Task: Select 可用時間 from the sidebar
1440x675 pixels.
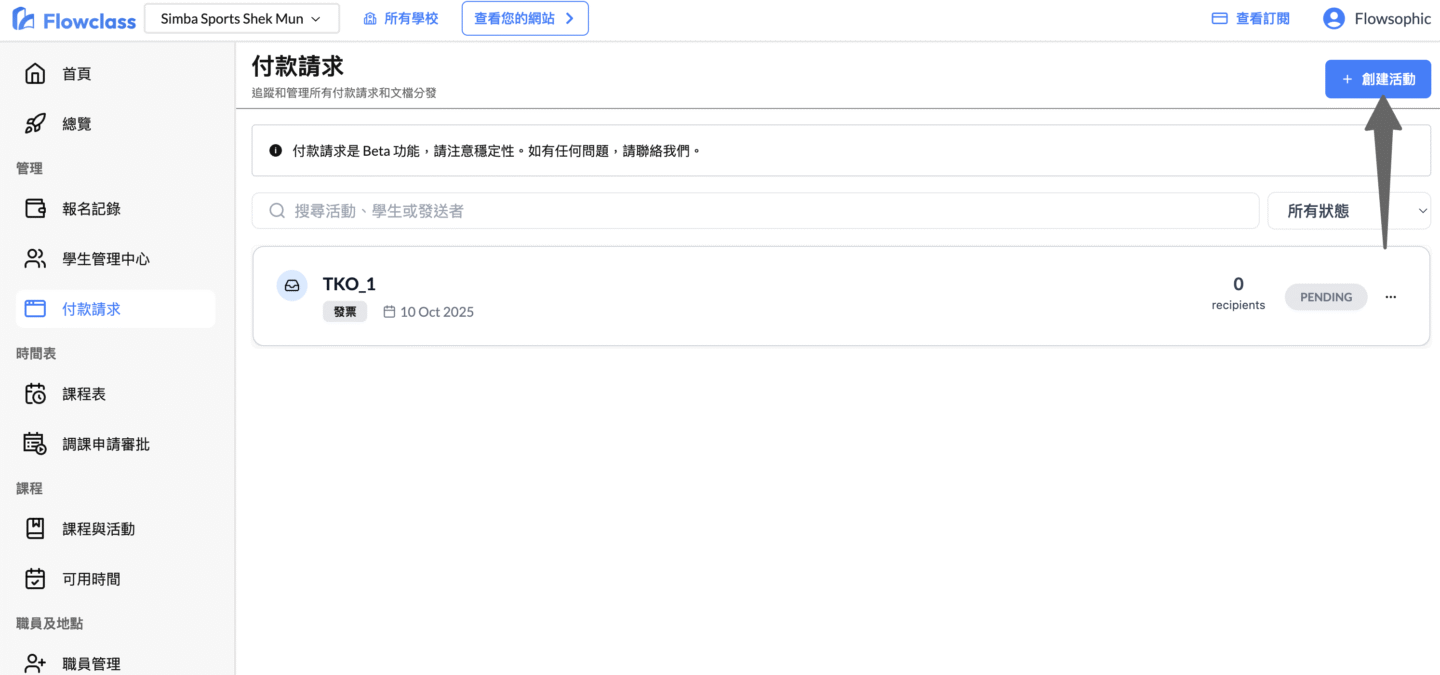Action: [91, 579]
